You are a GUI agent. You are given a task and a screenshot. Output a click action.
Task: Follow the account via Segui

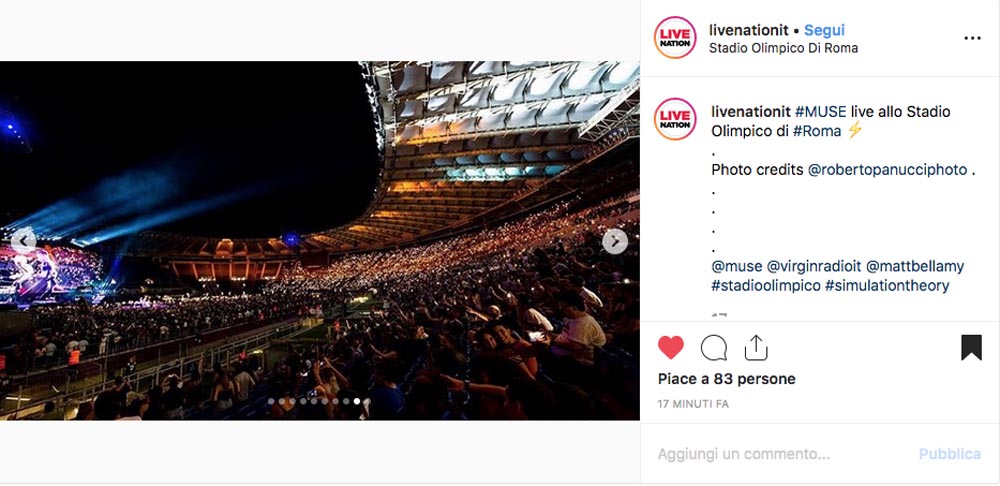pos(824,30)
